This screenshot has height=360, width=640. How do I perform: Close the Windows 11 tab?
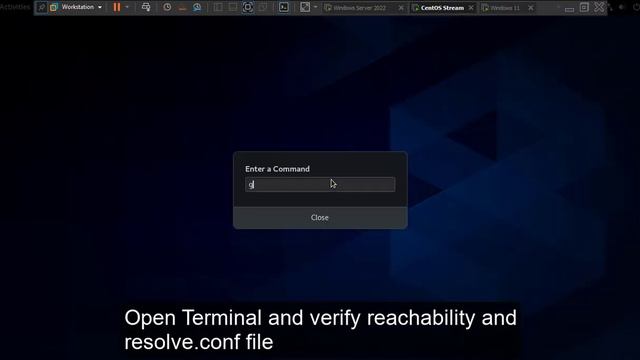tap(531, 8)
